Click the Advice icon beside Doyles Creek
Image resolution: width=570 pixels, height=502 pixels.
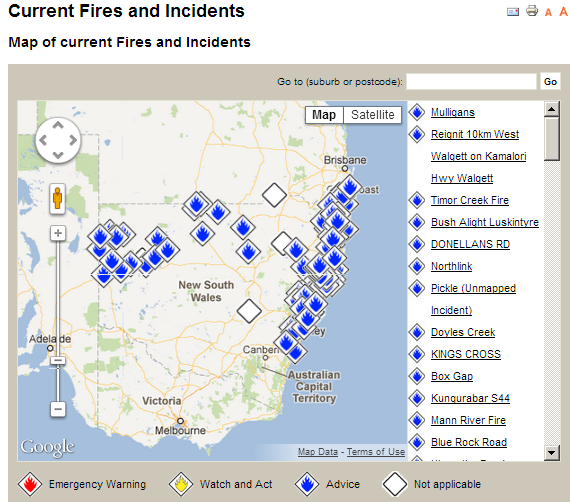[417, 332]
